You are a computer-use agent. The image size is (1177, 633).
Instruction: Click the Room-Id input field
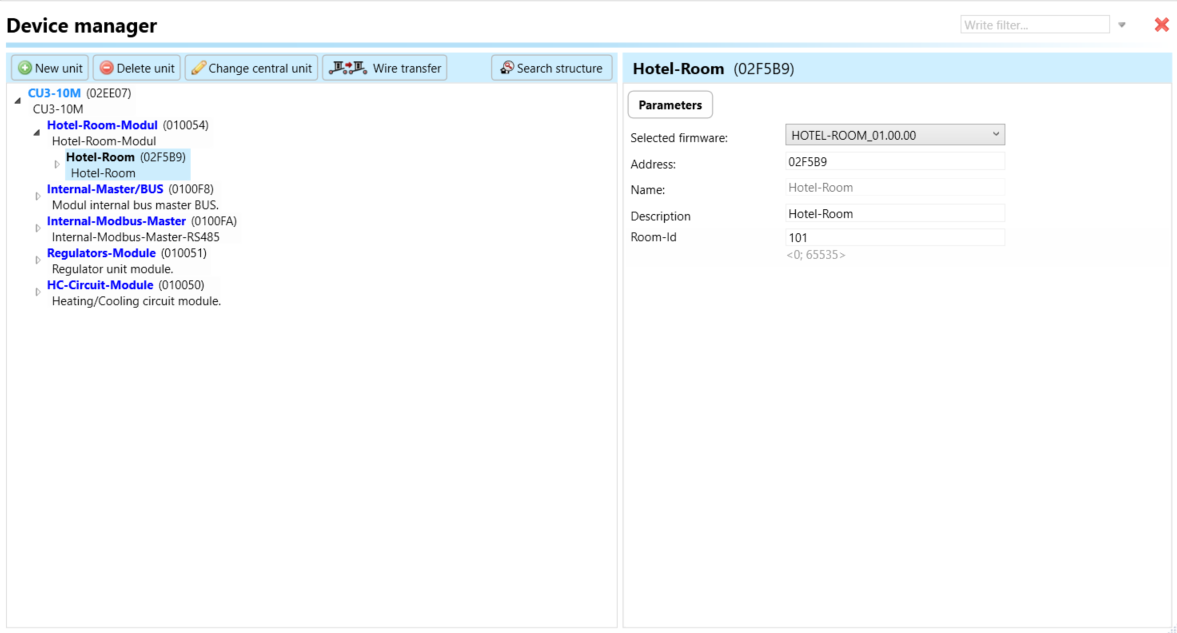[895, 238]
